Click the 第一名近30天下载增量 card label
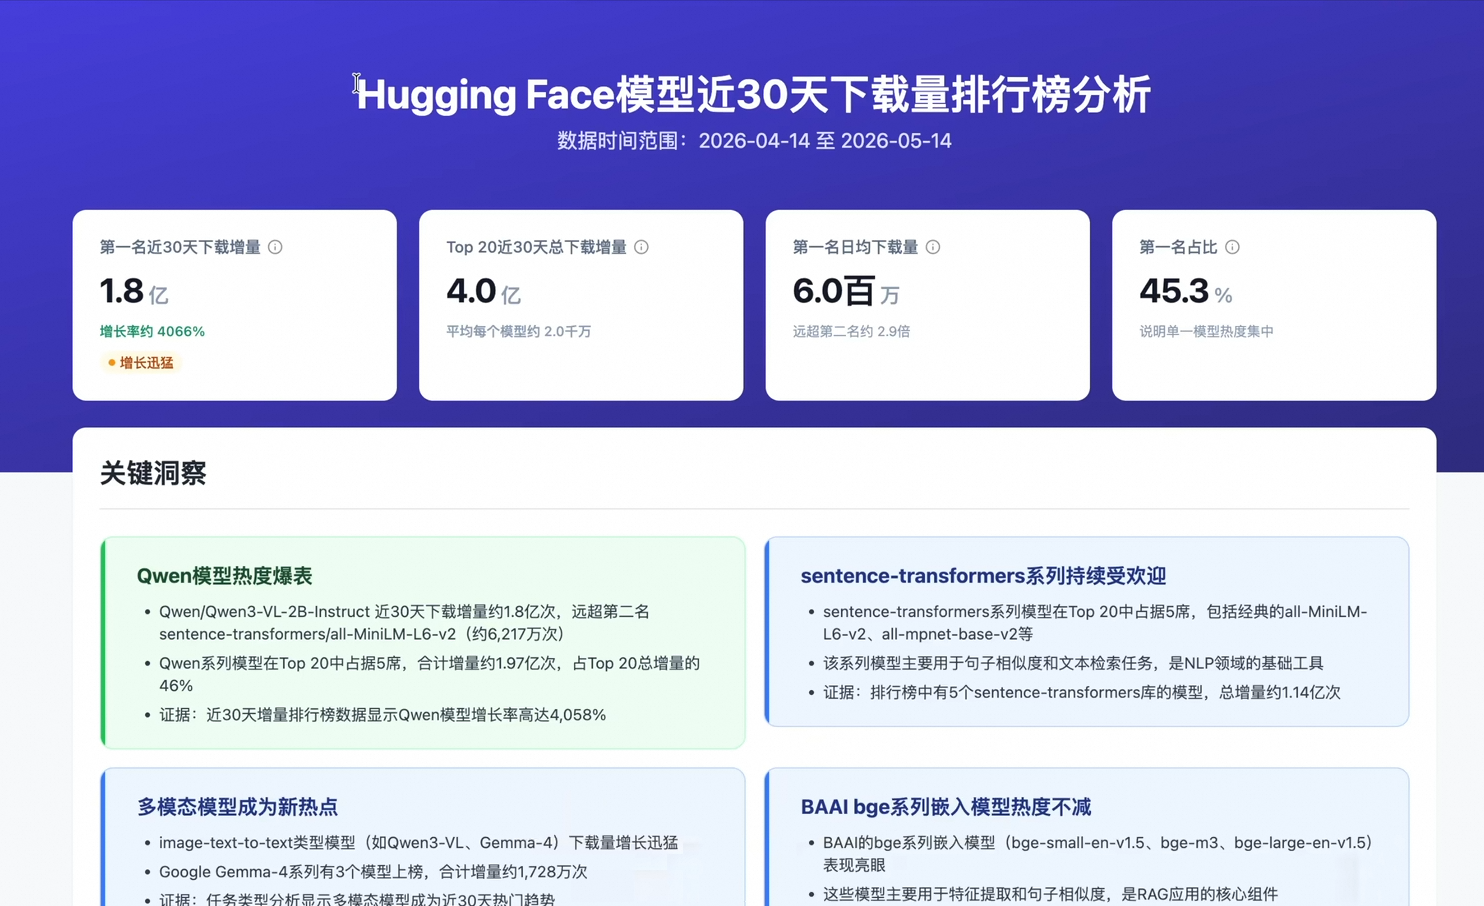The image size is (1484, 906). (180, 247)
